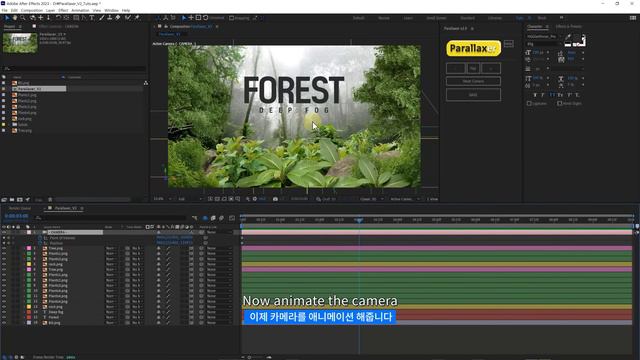
Task: Open the font style dropdown
Action: pyautogui.click(x=542, y=44)
